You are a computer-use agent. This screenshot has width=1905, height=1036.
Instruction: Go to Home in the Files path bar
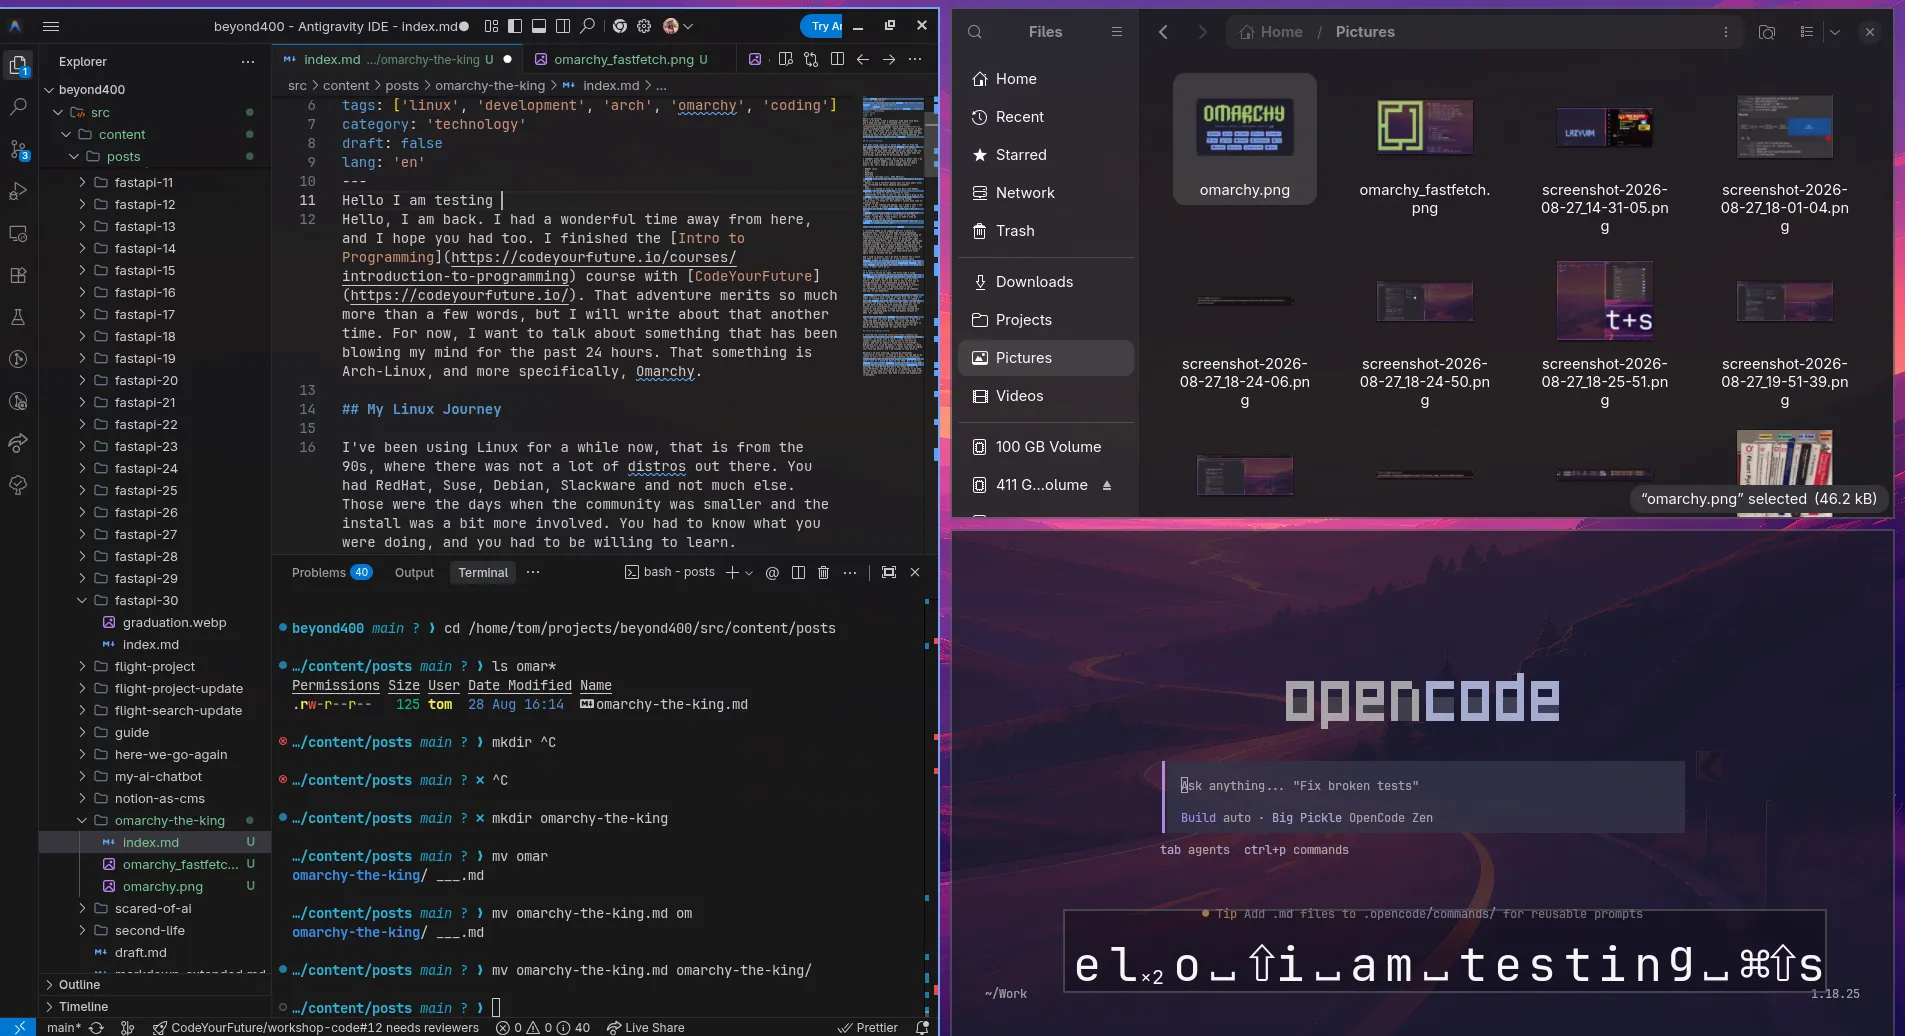point(1271,32)
